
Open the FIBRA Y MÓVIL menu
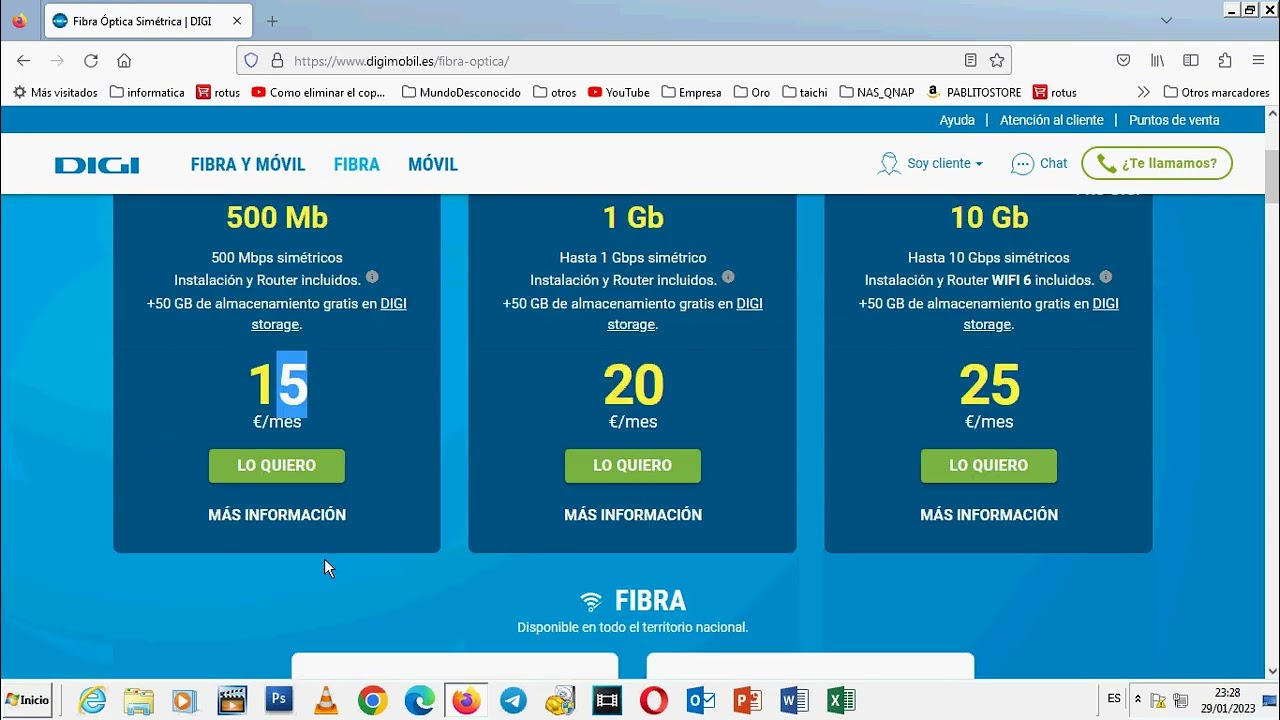click(248, 165)
